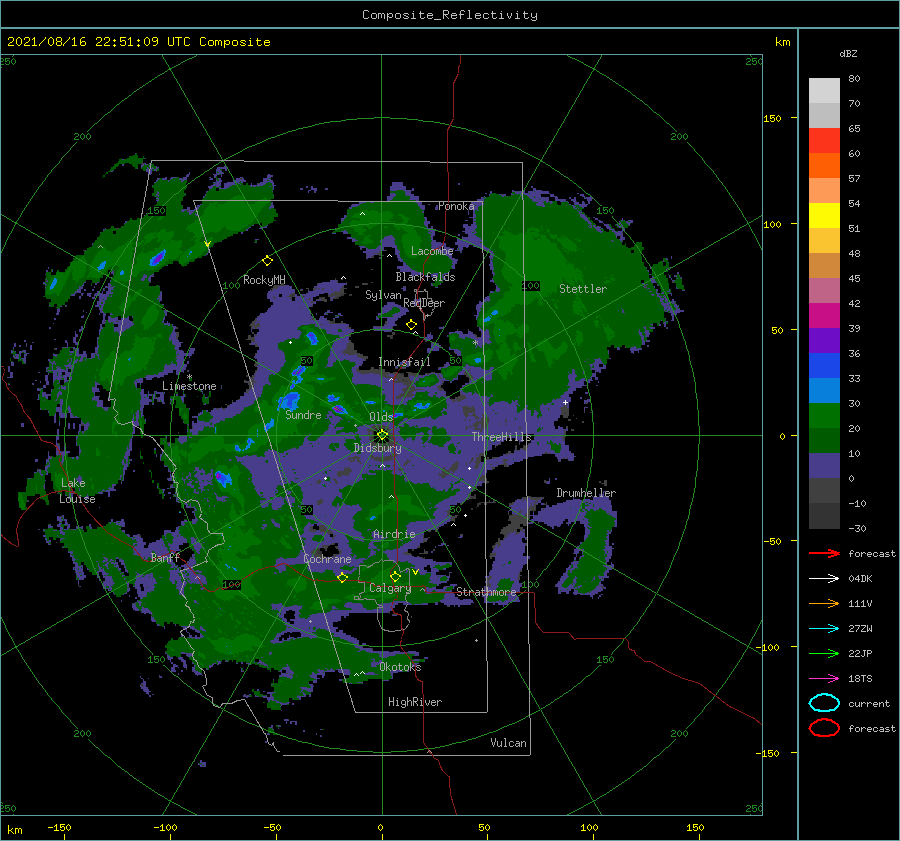Click the Limestone label

(189, 386)
